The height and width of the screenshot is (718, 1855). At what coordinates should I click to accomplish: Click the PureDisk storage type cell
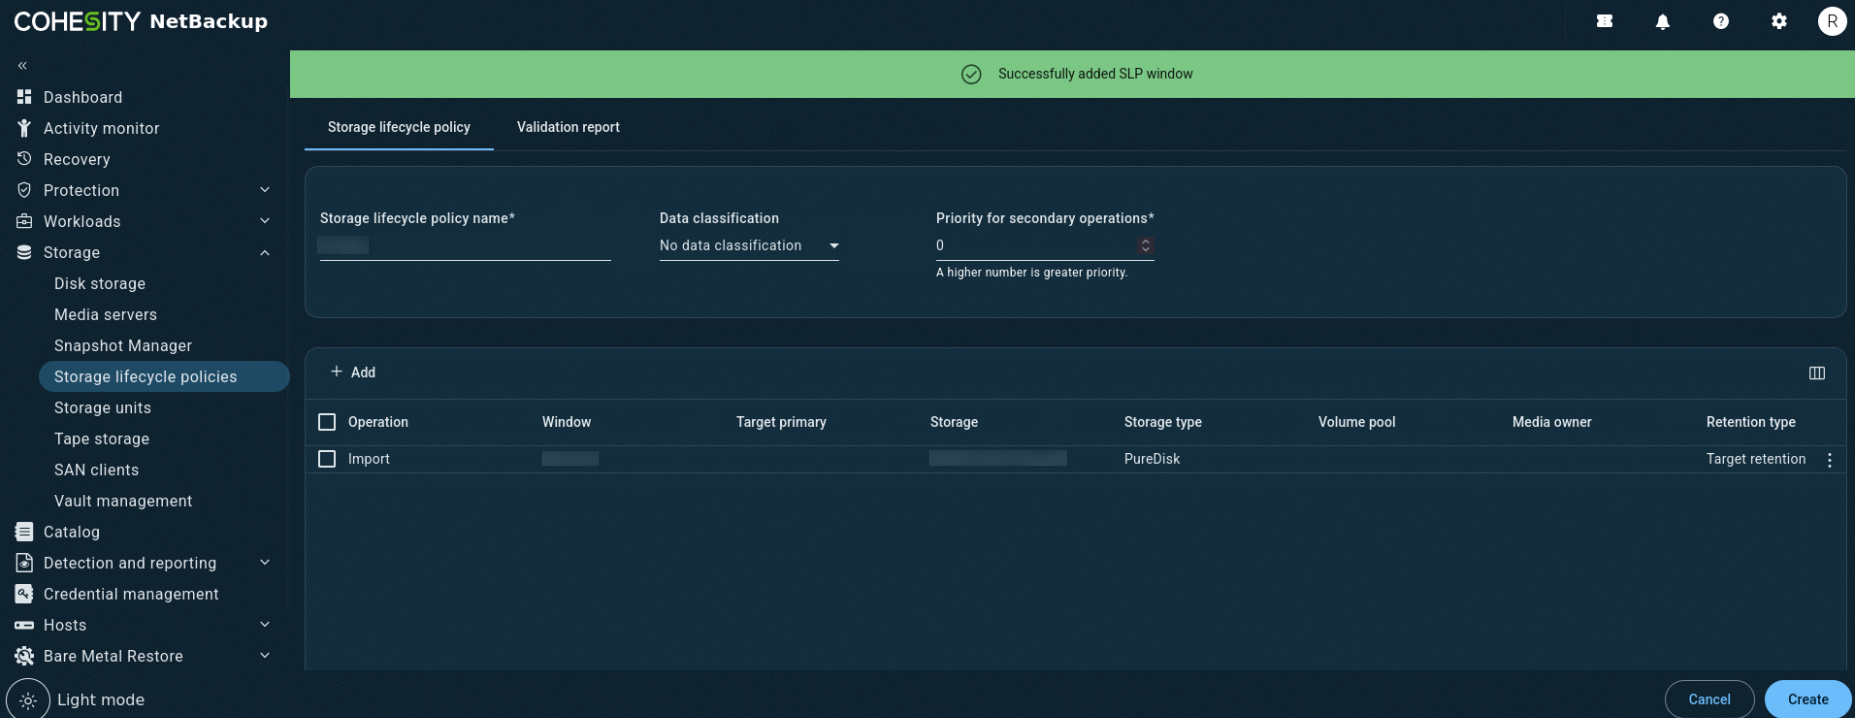1152,459
